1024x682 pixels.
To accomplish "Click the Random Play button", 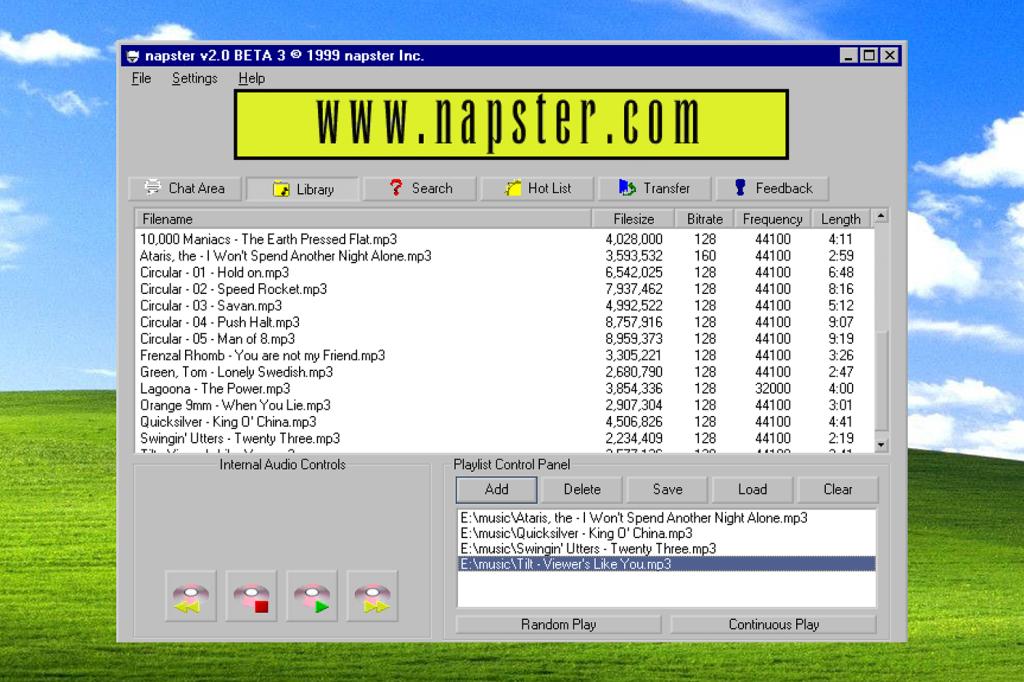I will (558, 625).
